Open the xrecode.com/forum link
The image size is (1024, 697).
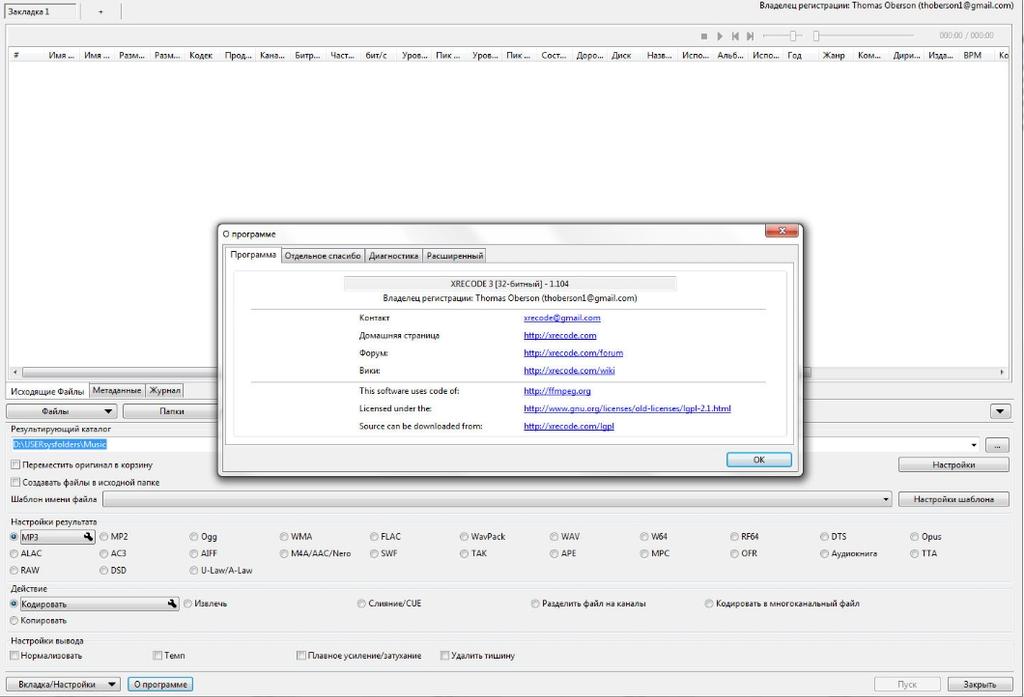click(573, 353)
